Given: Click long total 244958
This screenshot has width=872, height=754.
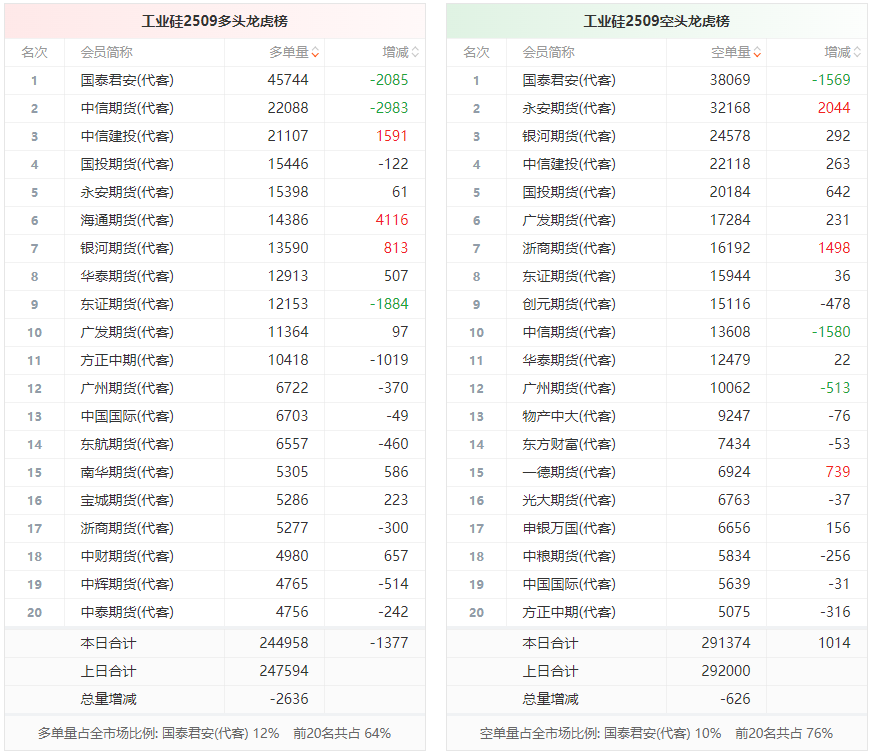Looking at the screenshot, I should (x=284, y=643).
